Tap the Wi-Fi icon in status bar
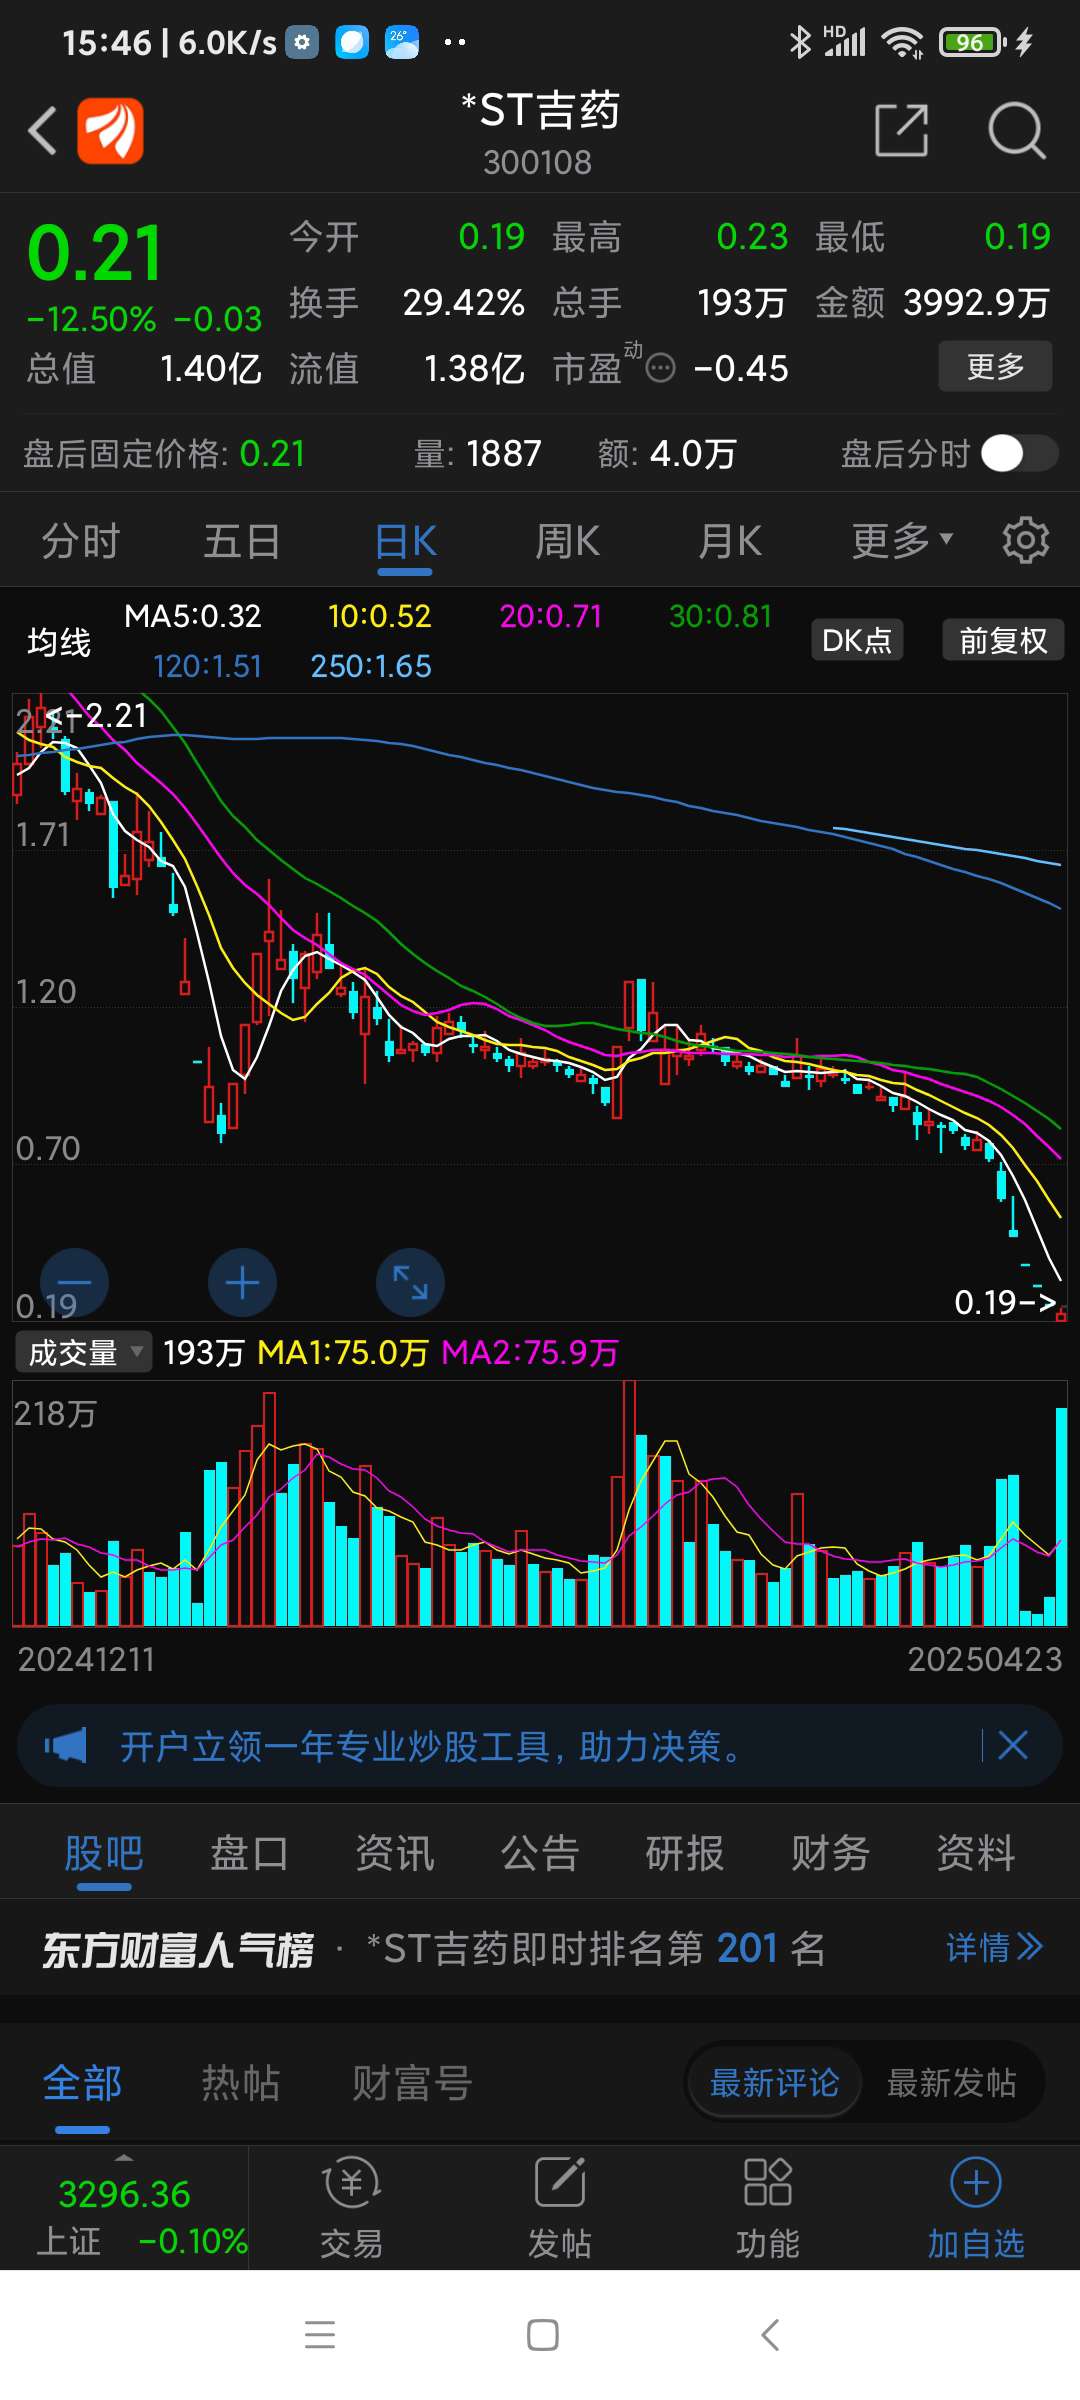 click(902, 42)
